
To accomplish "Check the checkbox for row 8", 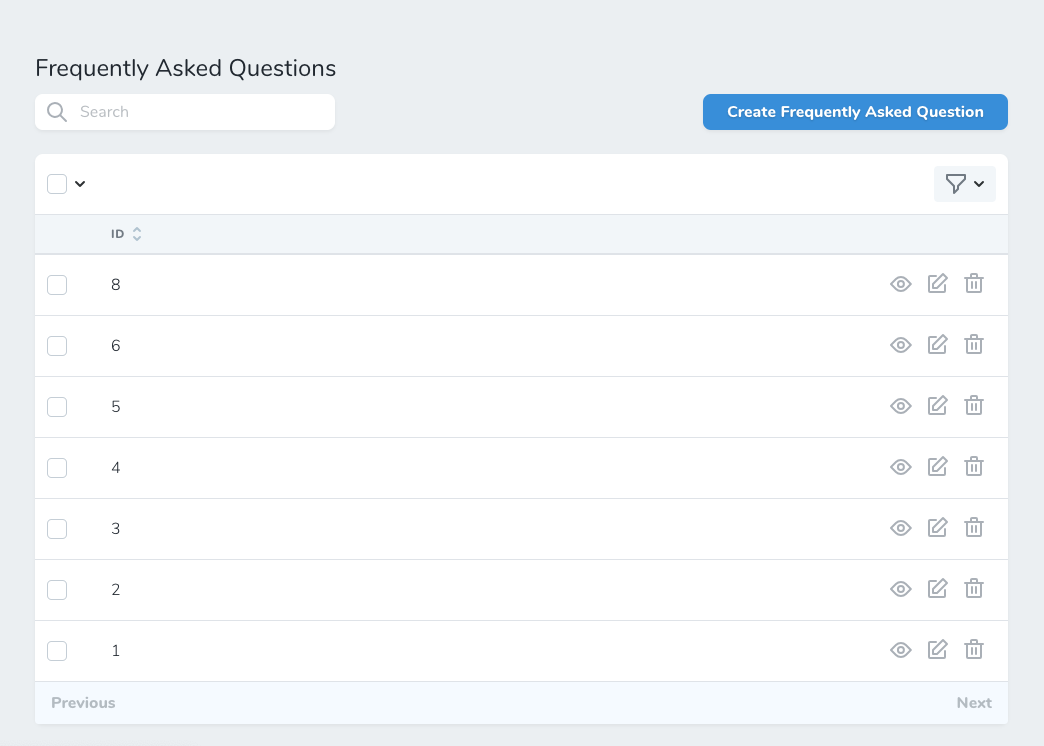I will tap(57, 285).
